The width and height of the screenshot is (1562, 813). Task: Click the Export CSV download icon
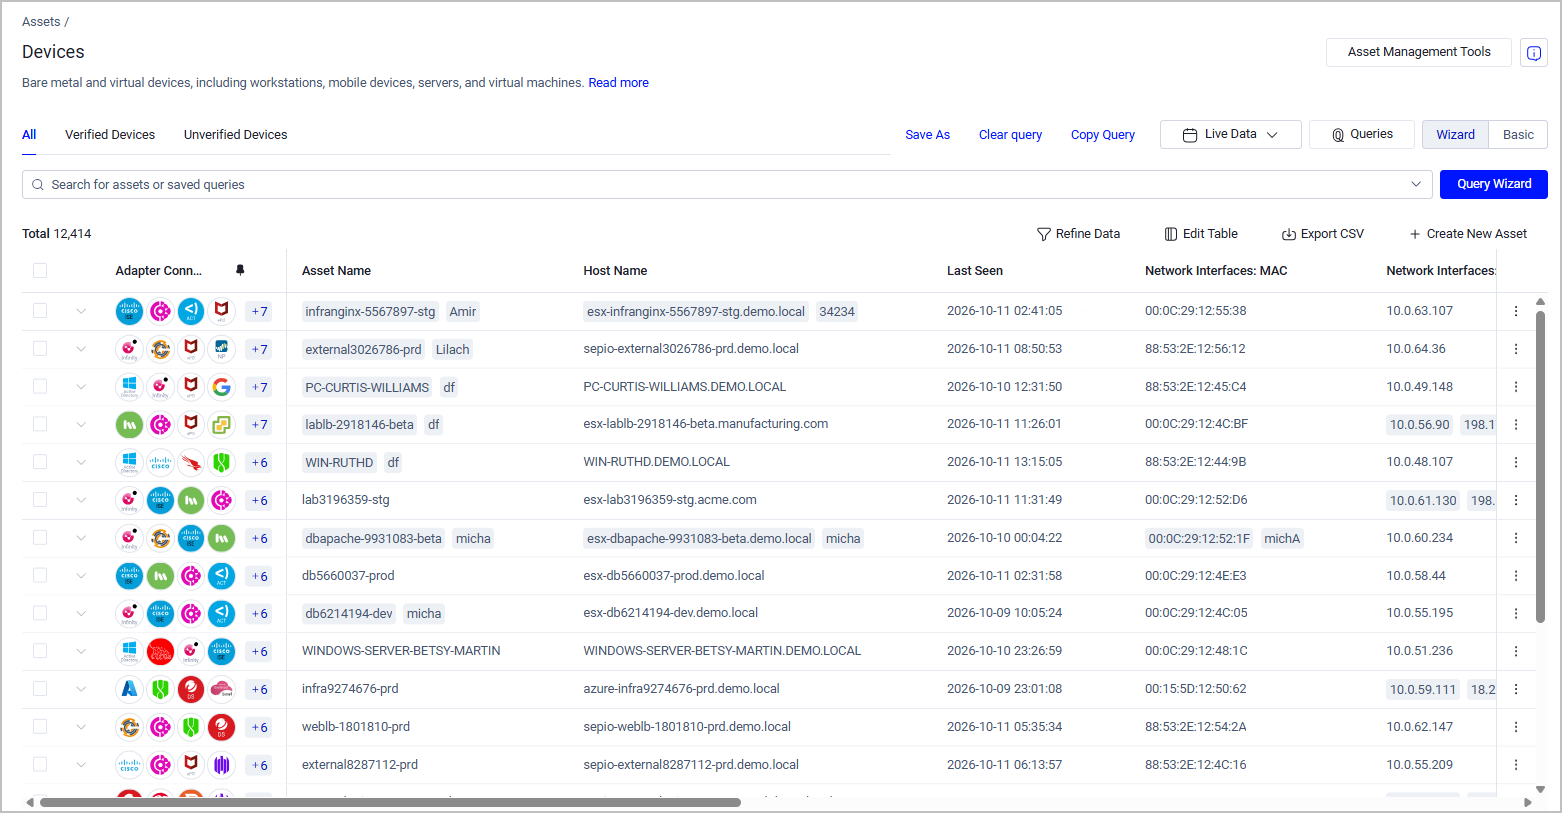click(x=1289, y=234)
